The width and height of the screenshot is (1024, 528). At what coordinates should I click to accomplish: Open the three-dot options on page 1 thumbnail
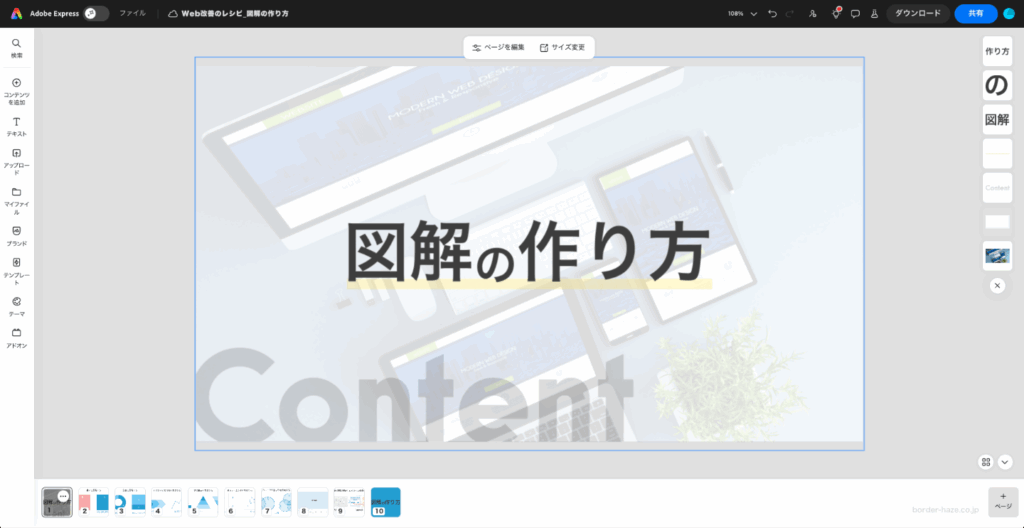[x=63, y=496]
